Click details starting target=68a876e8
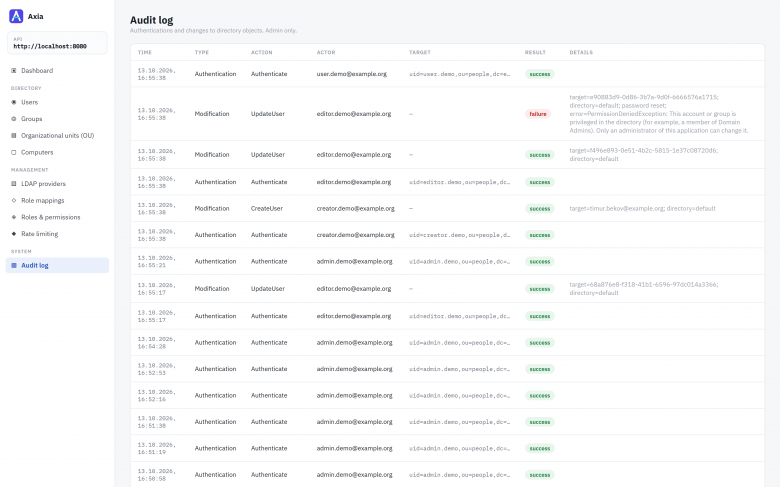Screen dimensions: 780x487 [x=644, y=289]
